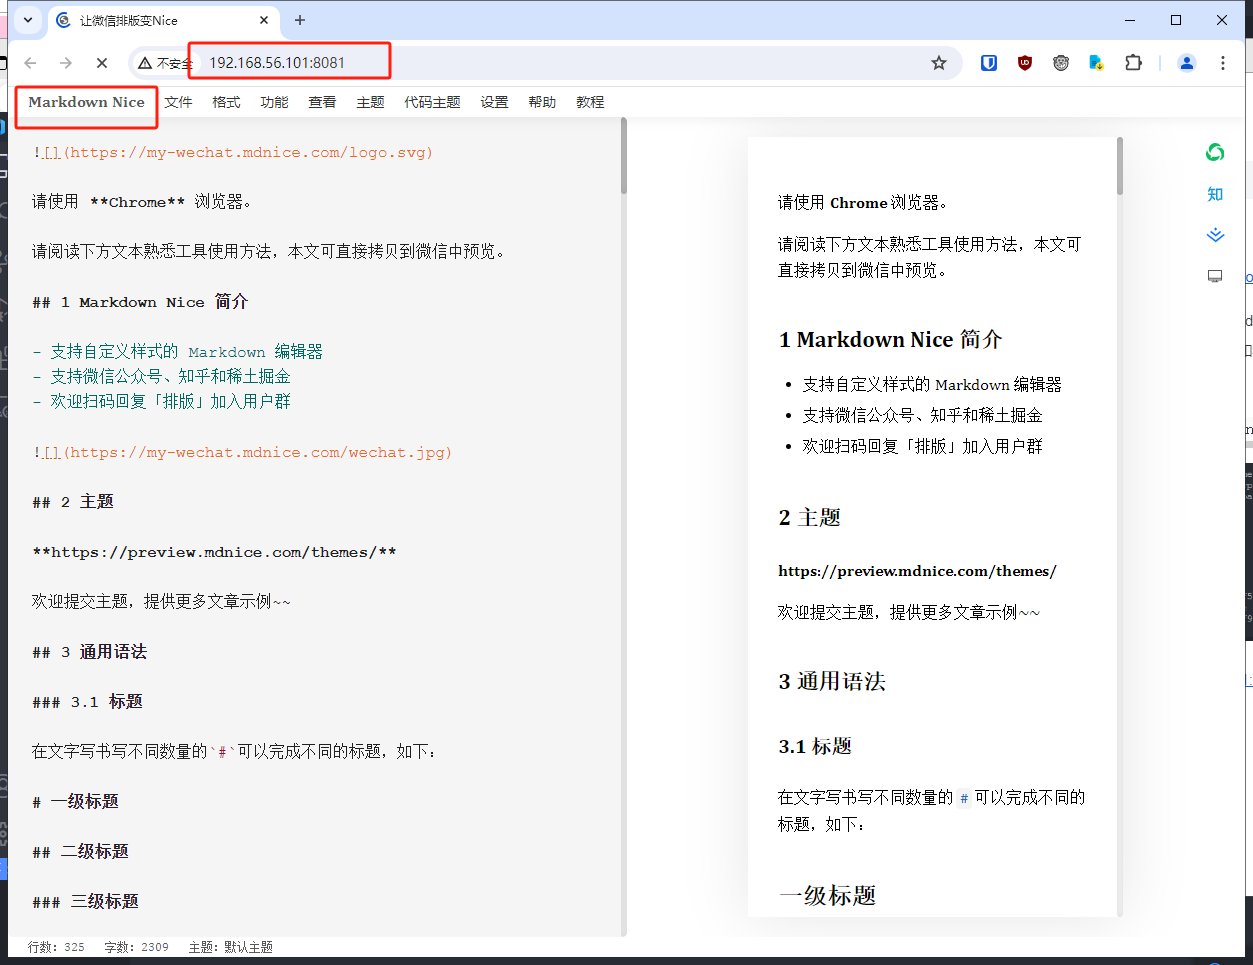The image size is (1253, 965).
Task: Bookmark this page with the star icon
Action: pos(939,63)
